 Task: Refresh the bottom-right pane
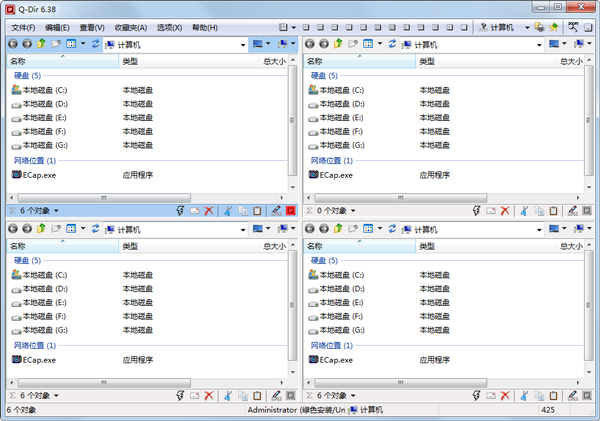tap(392, 228)
